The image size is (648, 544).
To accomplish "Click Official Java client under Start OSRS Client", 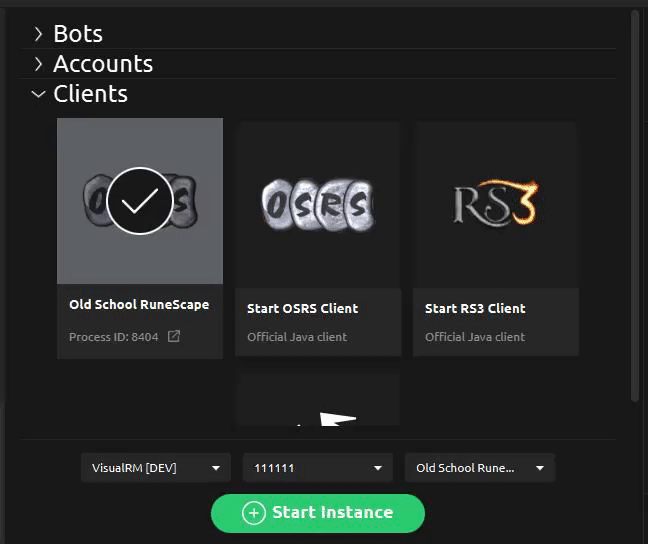I will pyautogui.click(x=297, y=337).
